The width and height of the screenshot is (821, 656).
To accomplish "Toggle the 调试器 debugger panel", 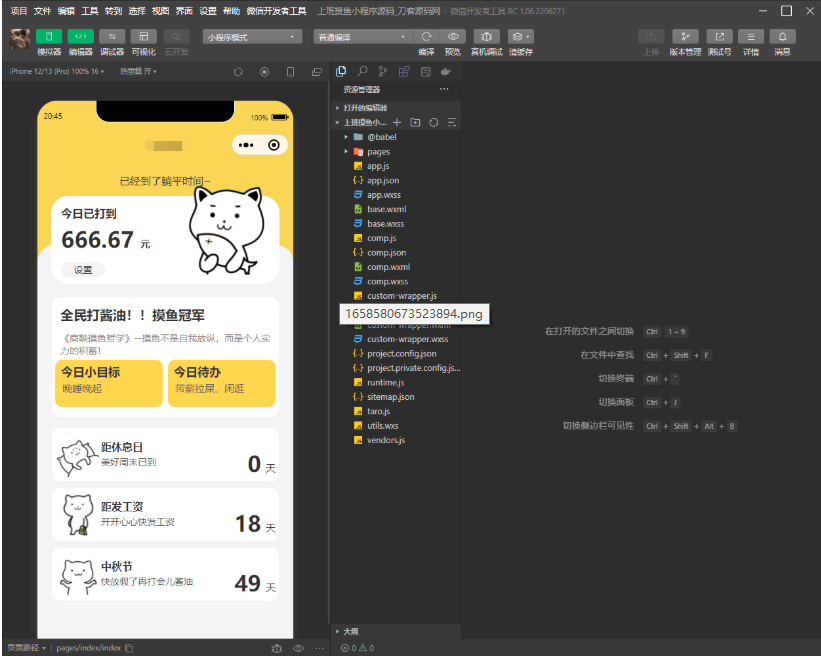I will coord(111,36).
